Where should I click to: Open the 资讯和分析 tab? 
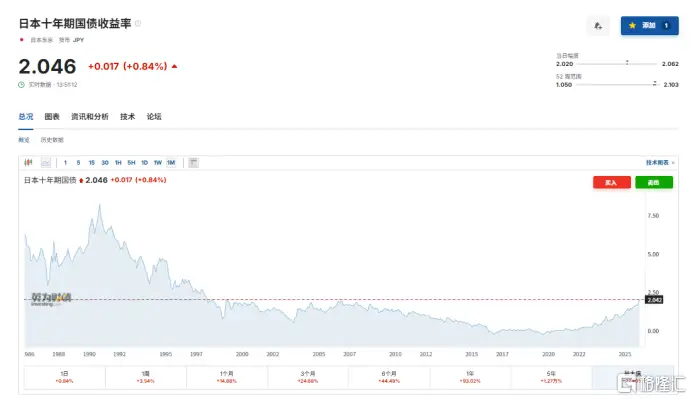[x=90, y=117]
